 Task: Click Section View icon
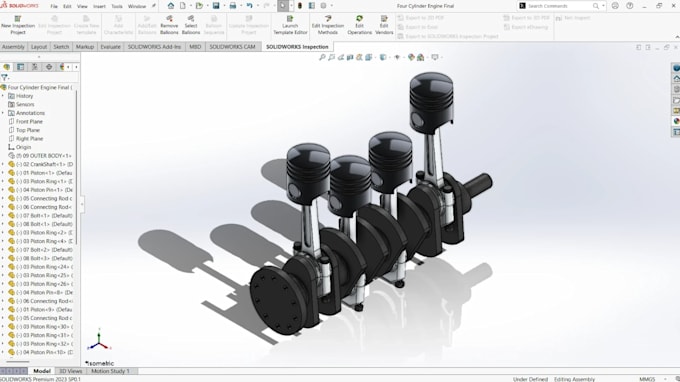(x=350, y=57)
